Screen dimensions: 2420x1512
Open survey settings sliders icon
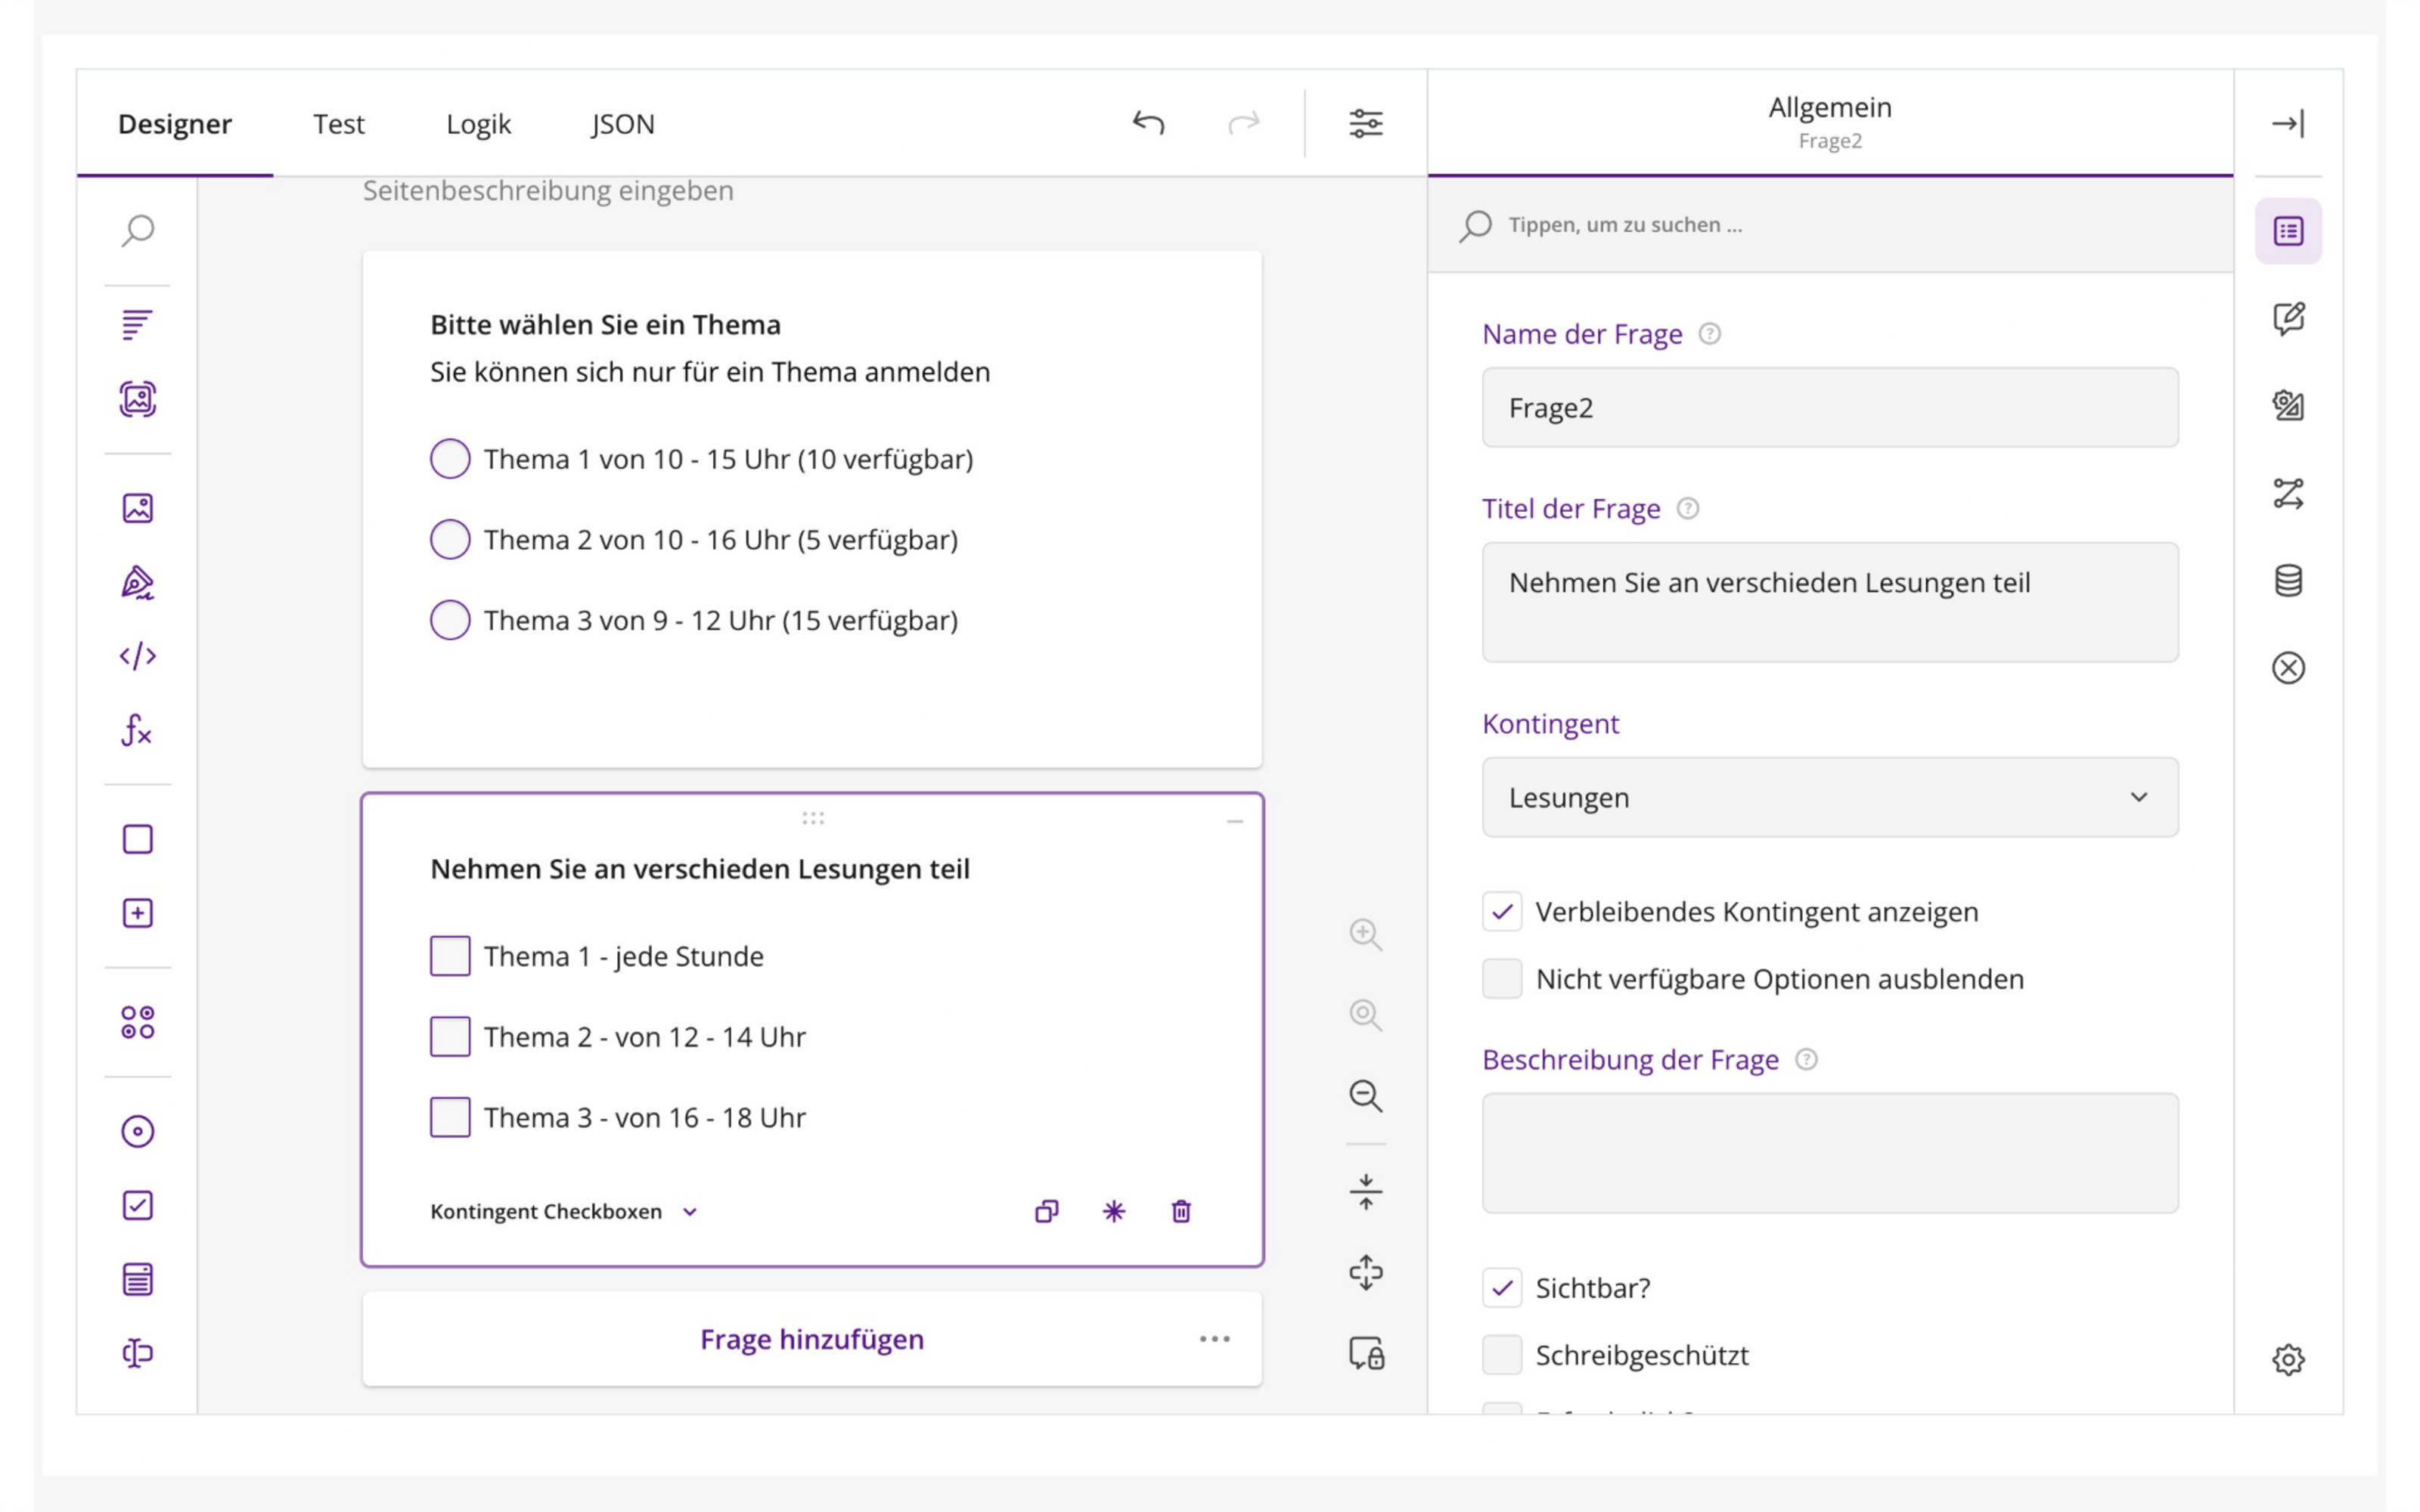pos(1366,123)
